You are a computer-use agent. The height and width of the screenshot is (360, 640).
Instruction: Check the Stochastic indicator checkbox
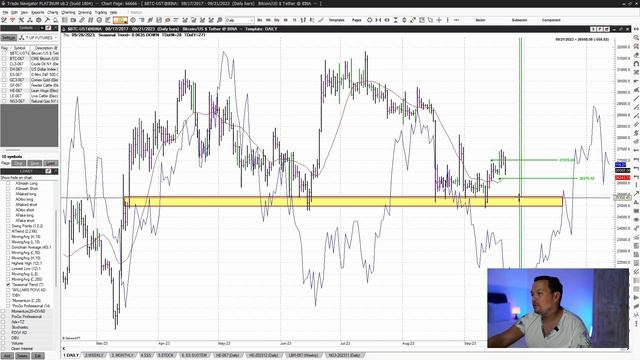3,327
